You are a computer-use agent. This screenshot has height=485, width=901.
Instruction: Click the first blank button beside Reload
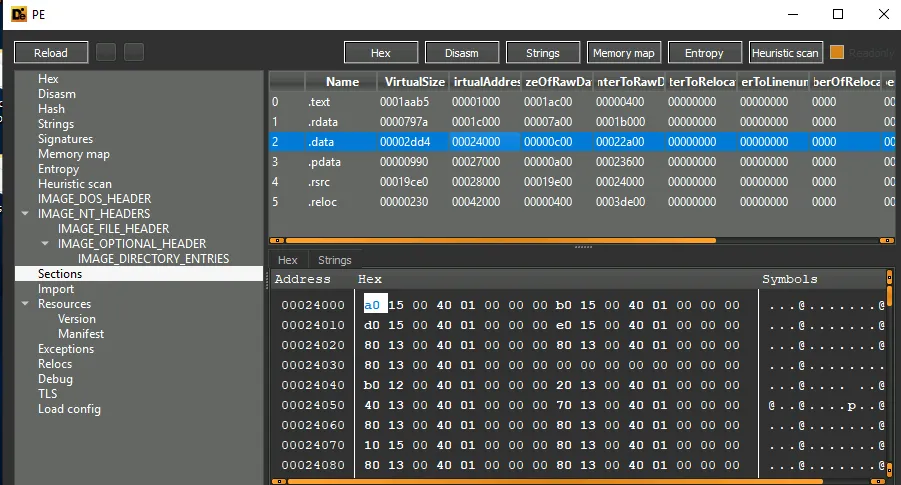(106, 52)
